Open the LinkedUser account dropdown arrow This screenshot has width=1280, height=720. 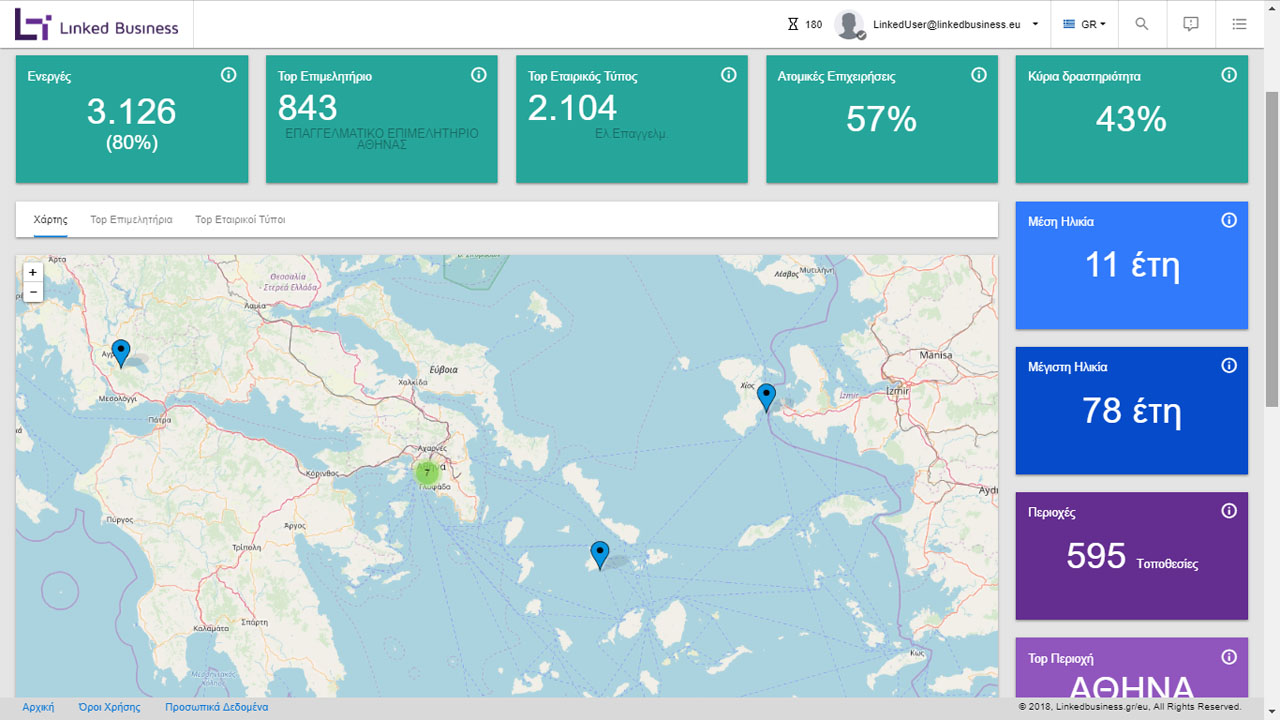[x=1035, y=24]
